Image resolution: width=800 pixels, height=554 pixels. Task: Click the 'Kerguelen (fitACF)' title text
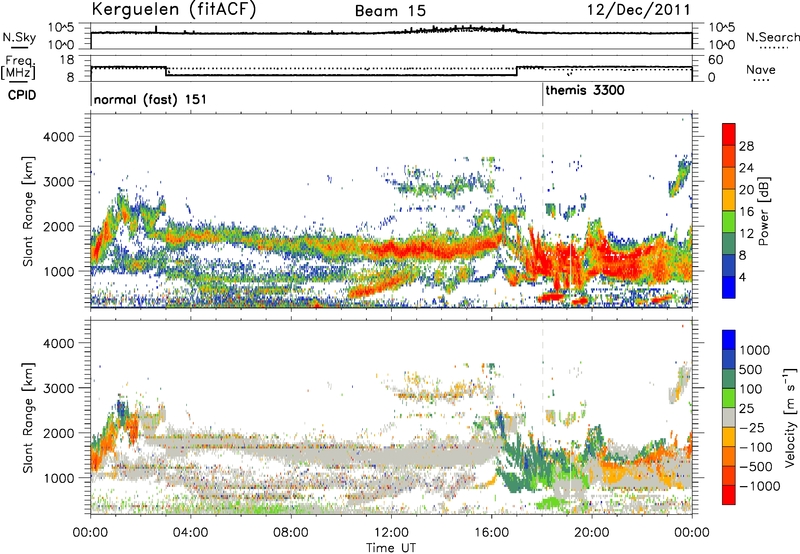point(173,10)
